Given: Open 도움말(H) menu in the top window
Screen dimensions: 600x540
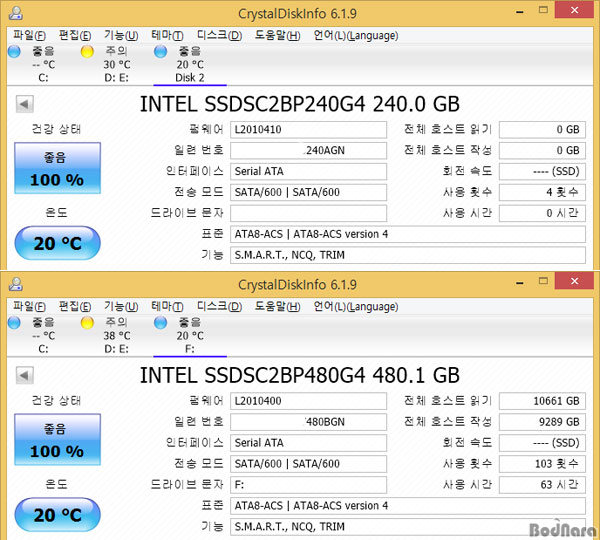Looking at the screenshot, I should (x=277, y=36).
